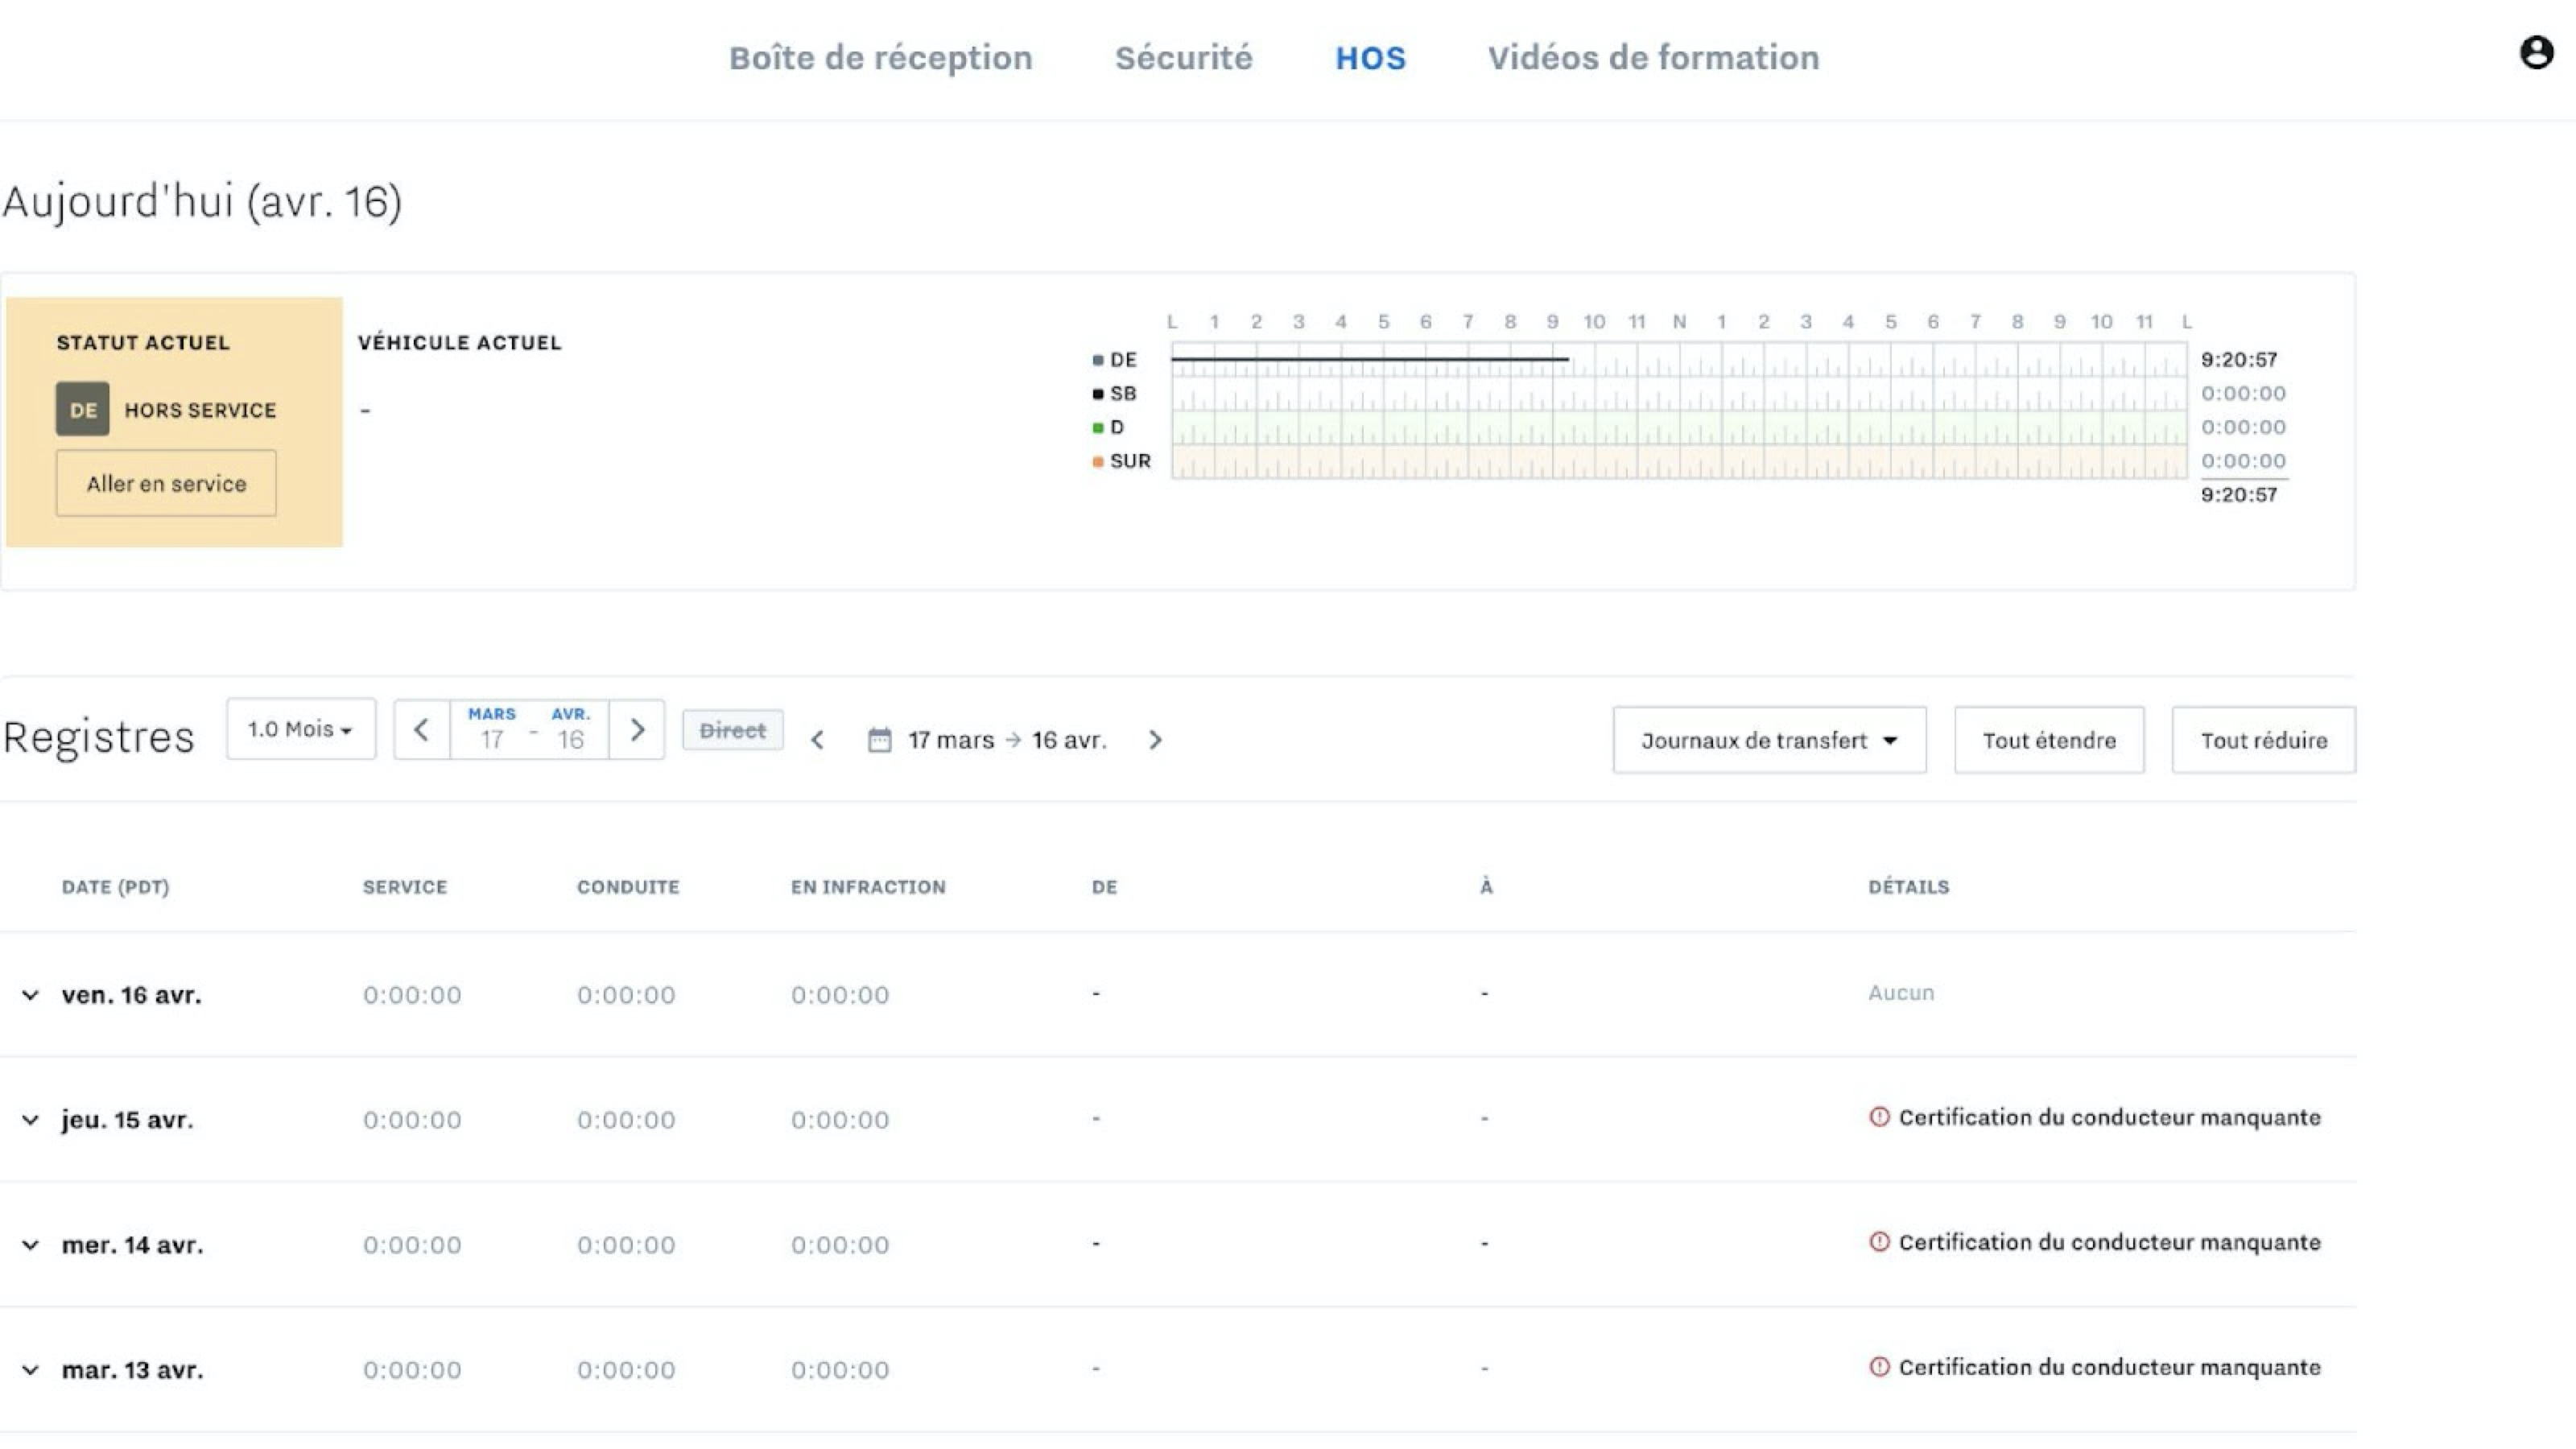This screenshot has width=2576, height=1449.
Task: Switch to the Sécurité tab
Action: pos(1183,58)
